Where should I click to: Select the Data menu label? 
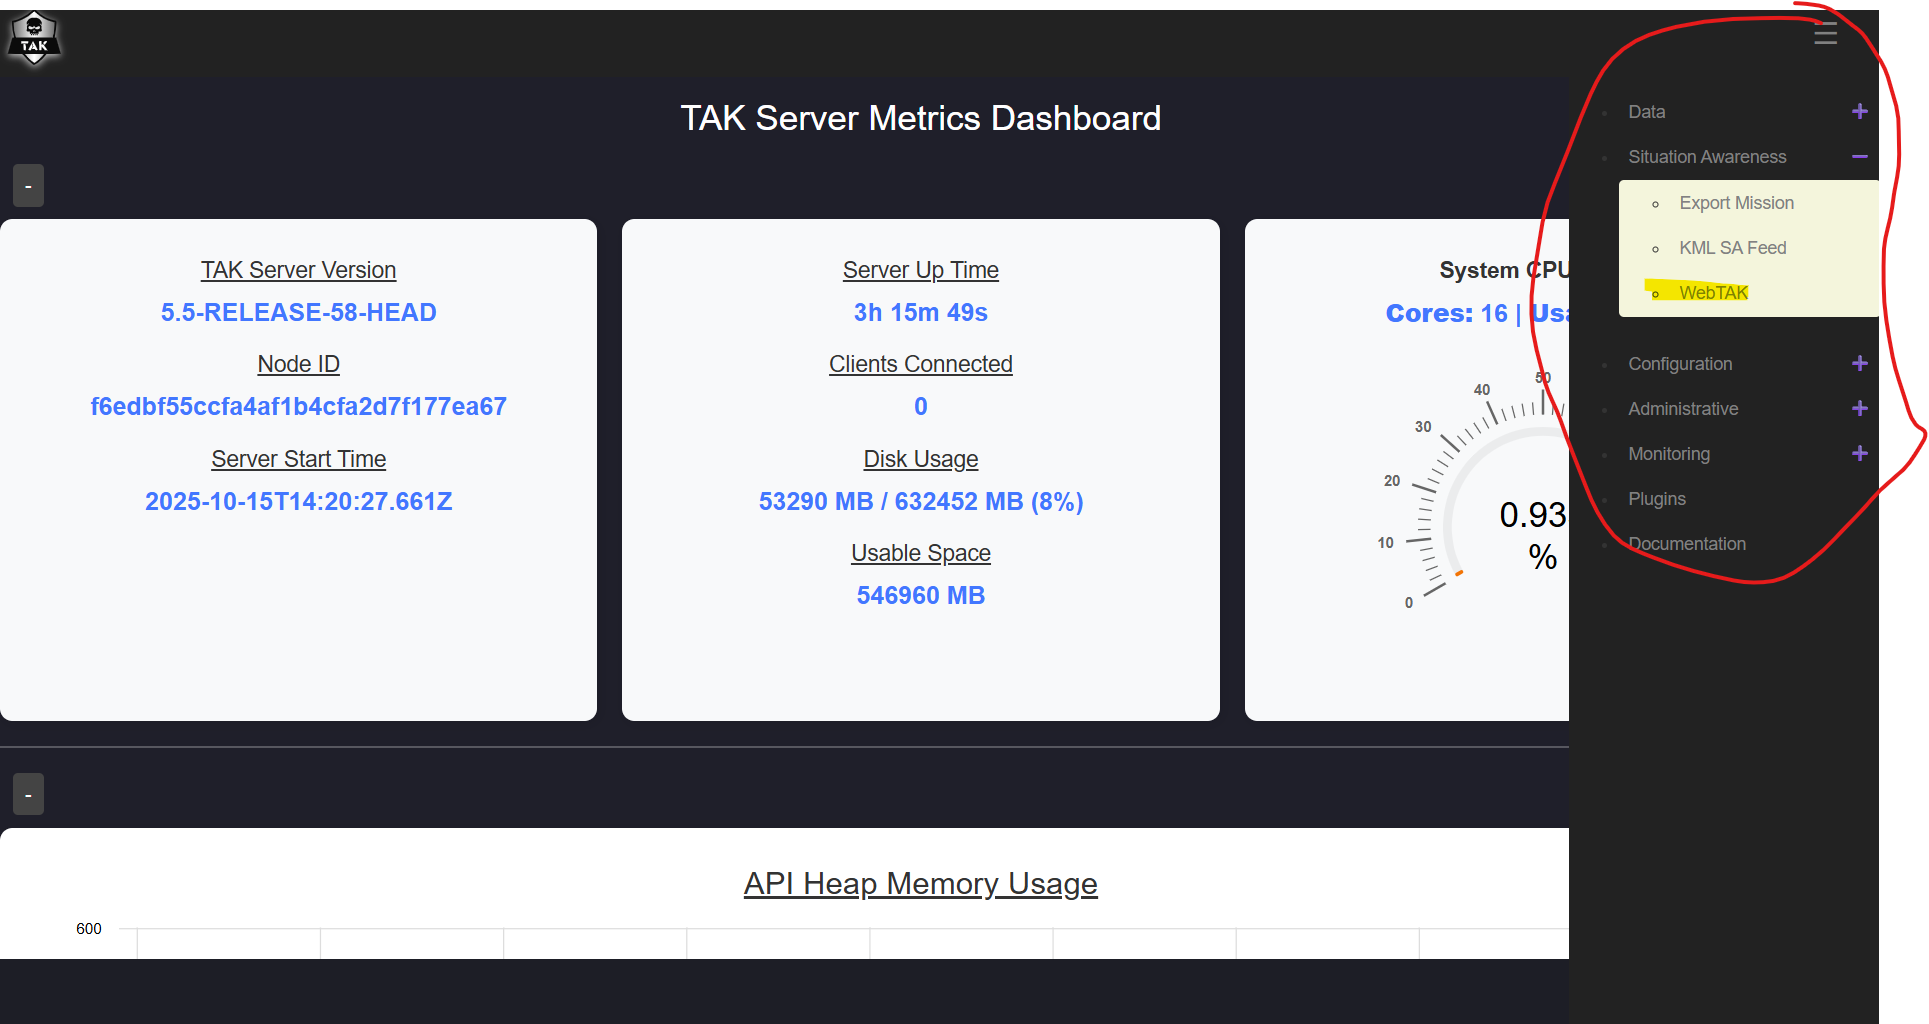point(1646,112)
